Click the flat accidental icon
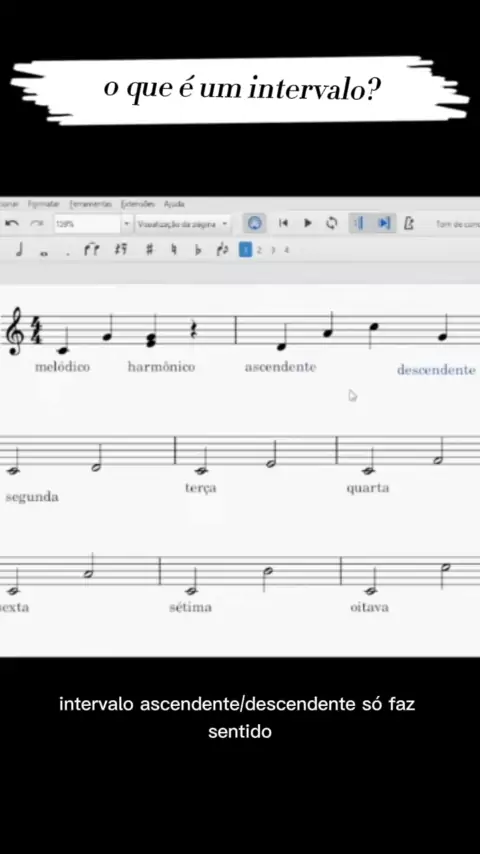This screenshot has width=480, height=854. coord(198,251)
